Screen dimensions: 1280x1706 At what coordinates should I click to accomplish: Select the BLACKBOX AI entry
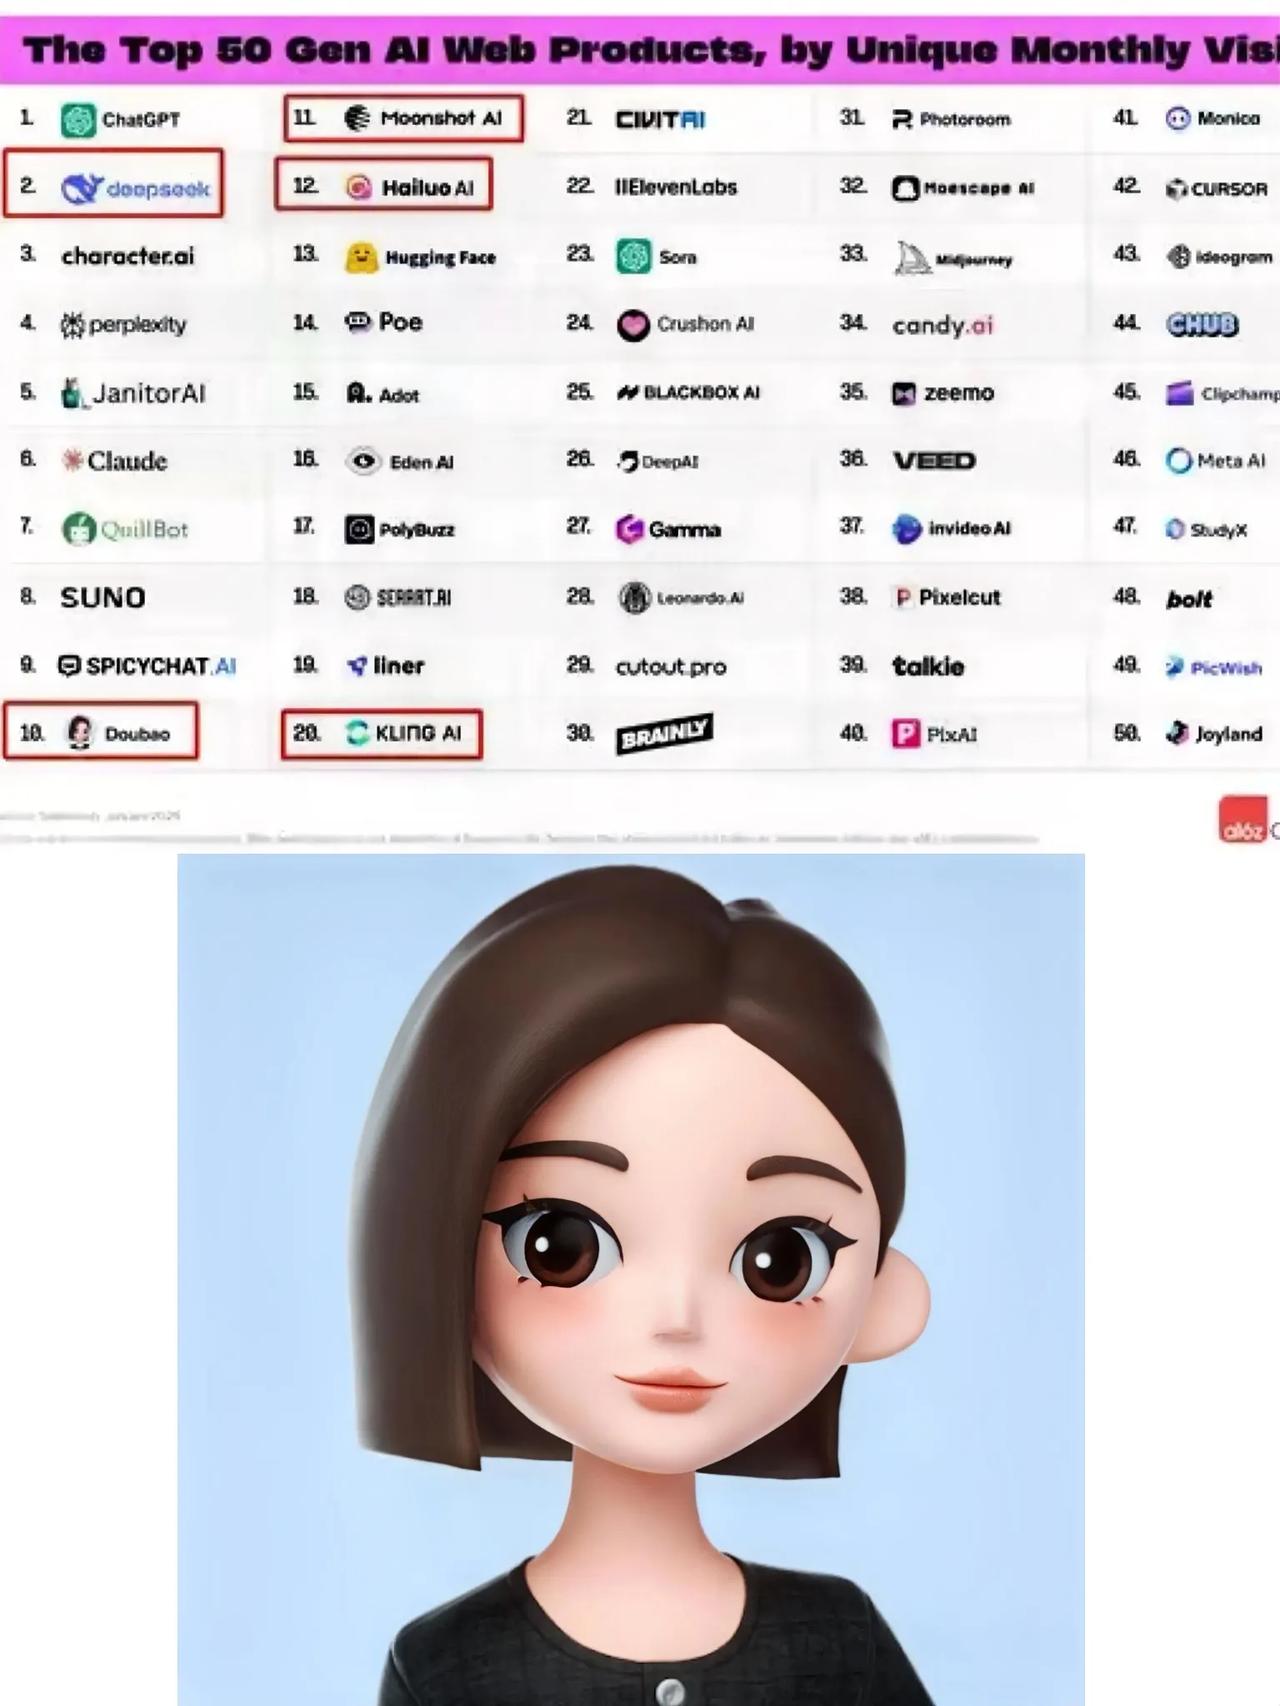[688, 393]
